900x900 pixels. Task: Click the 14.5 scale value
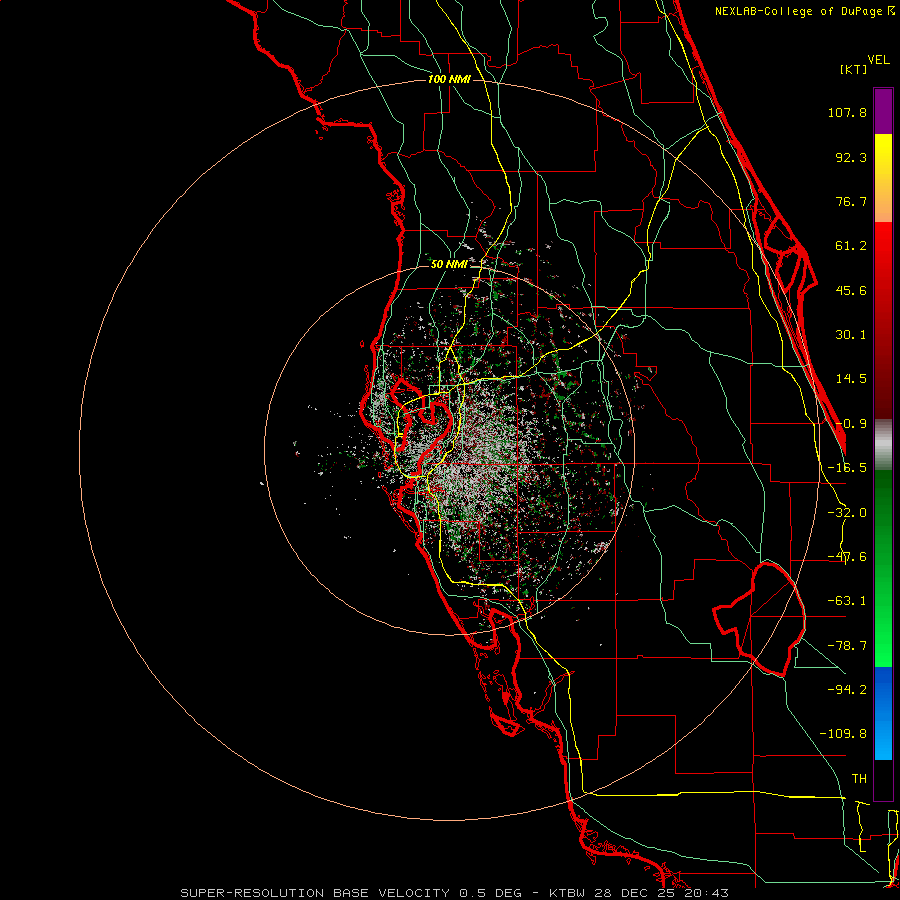pos(851,379)
